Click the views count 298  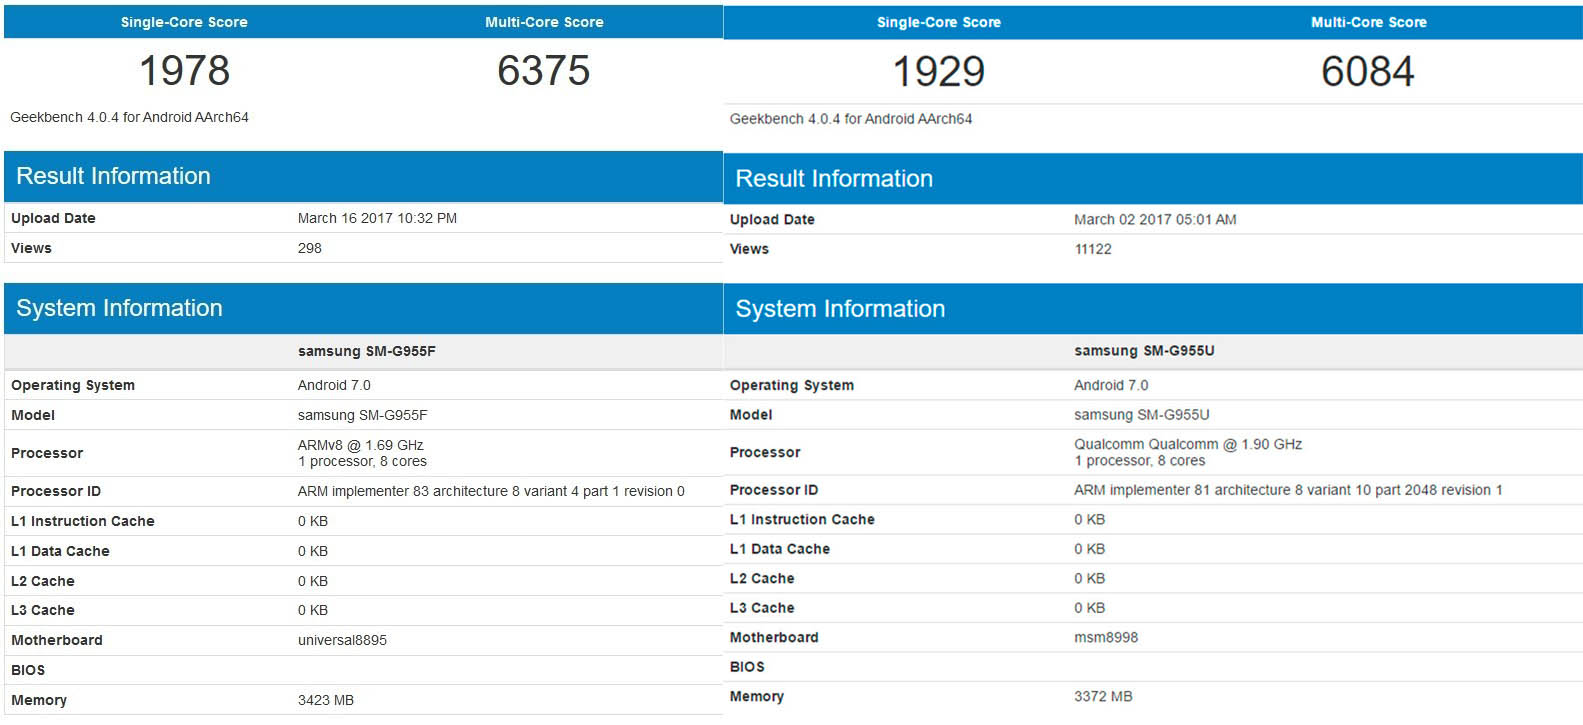(310, 248)
